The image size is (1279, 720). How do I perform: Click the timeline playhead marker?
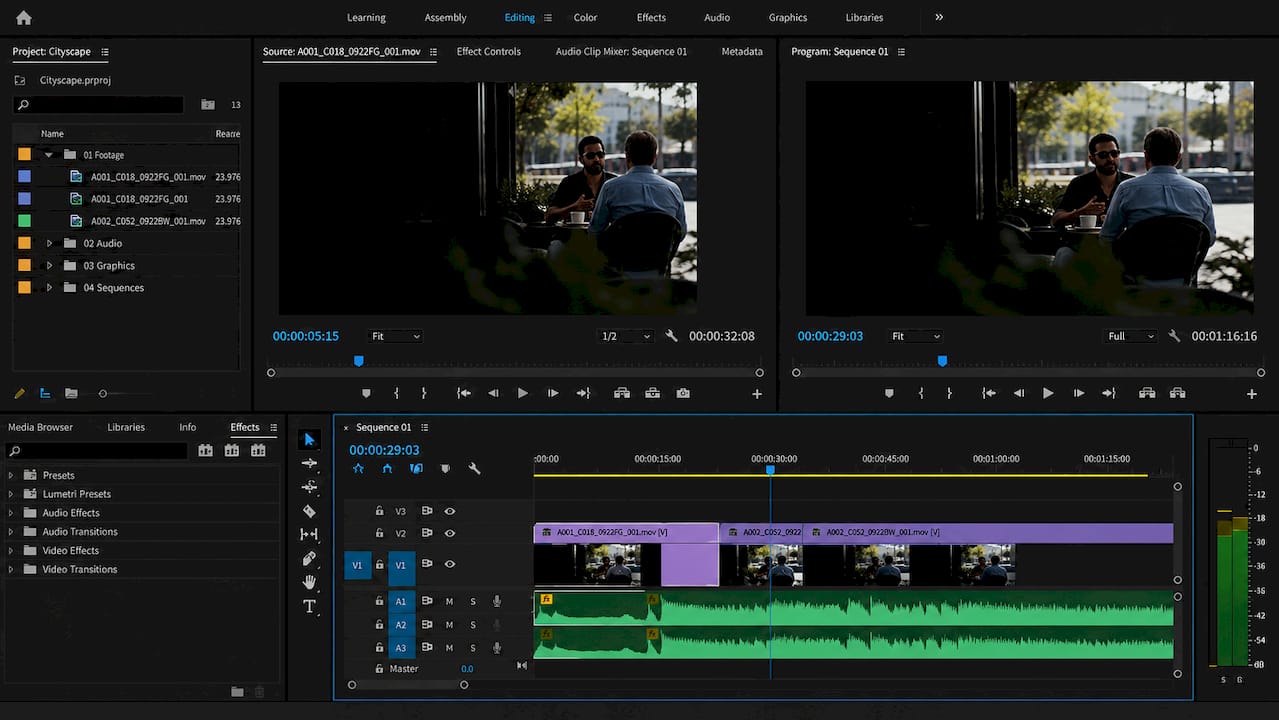[x=770, y=469]
